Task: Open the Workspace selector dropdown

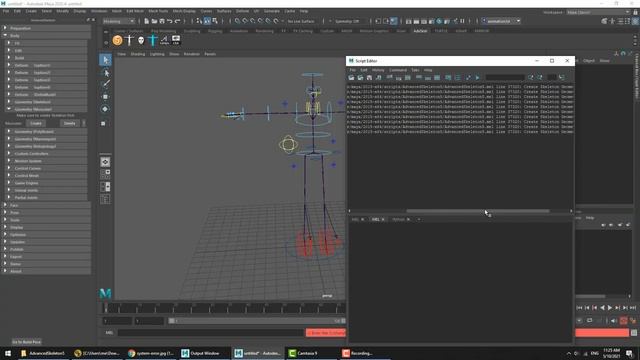Action: [x=598, y=12]
